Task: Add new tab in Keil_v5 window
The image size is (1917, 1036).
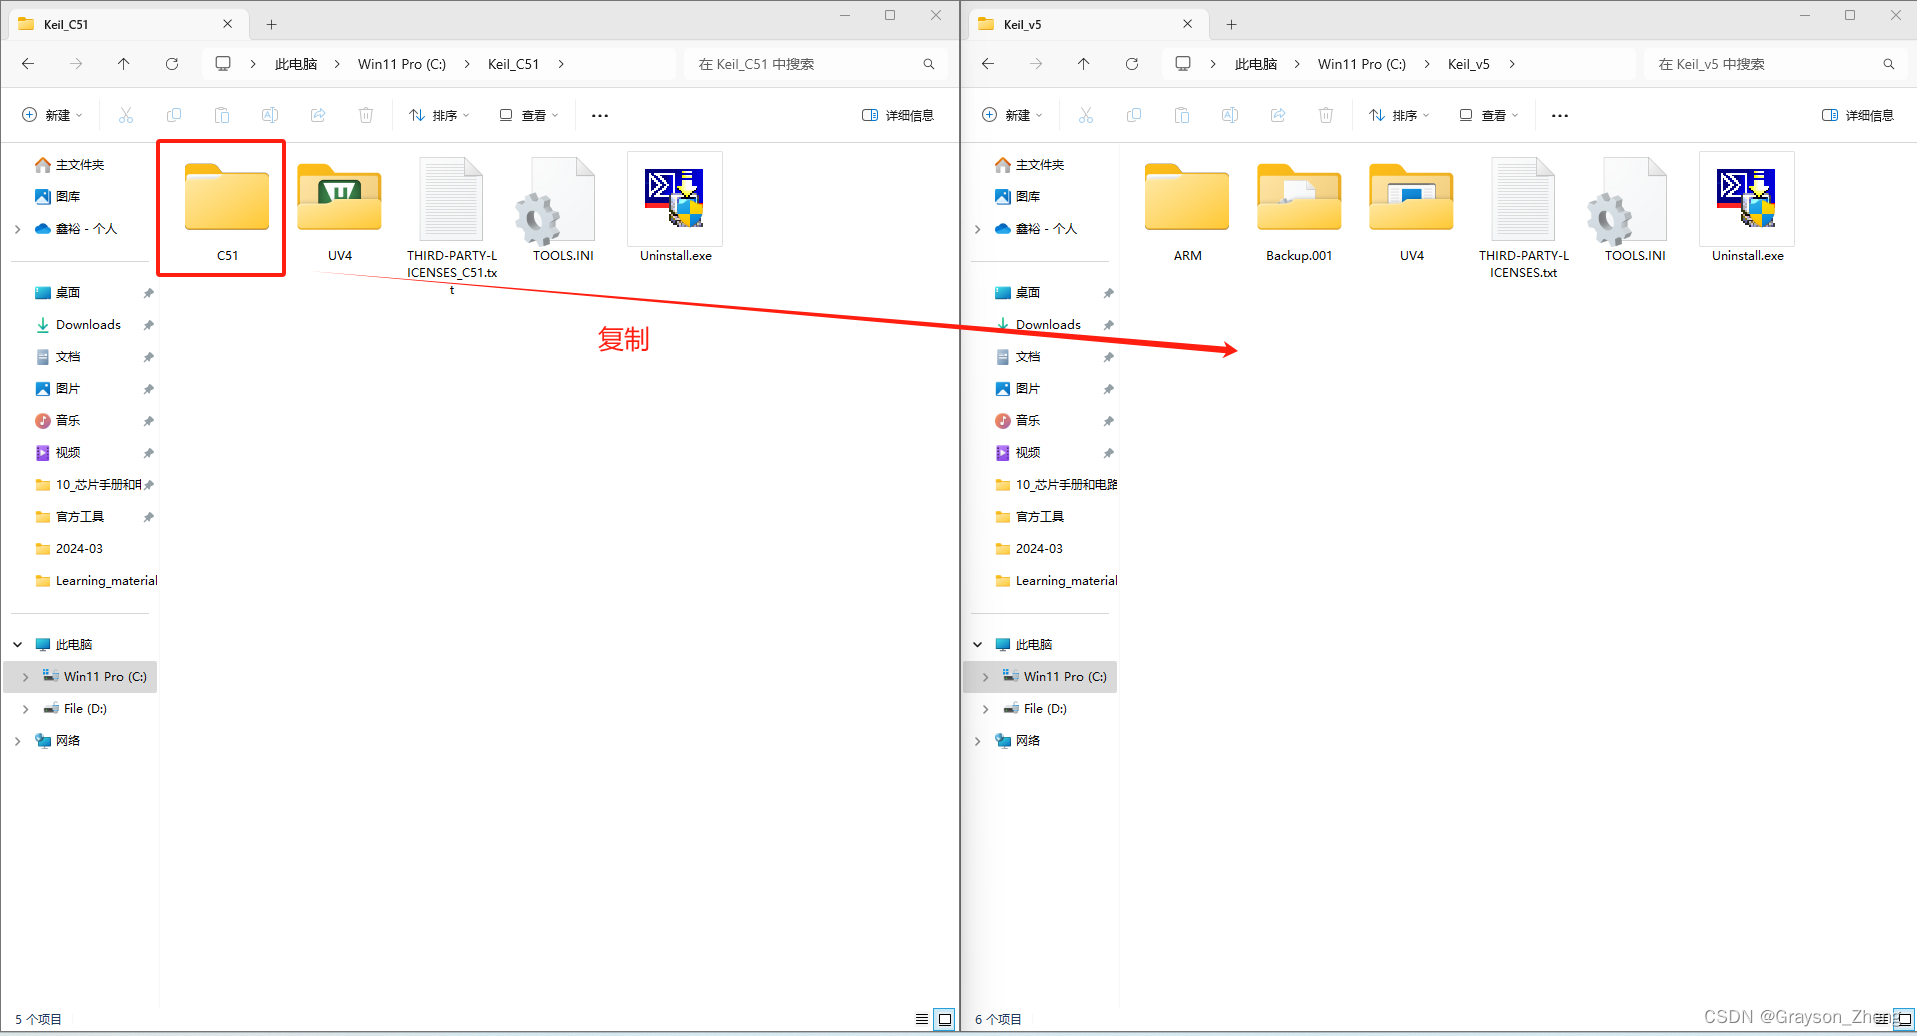Action: click(1231, 24)
